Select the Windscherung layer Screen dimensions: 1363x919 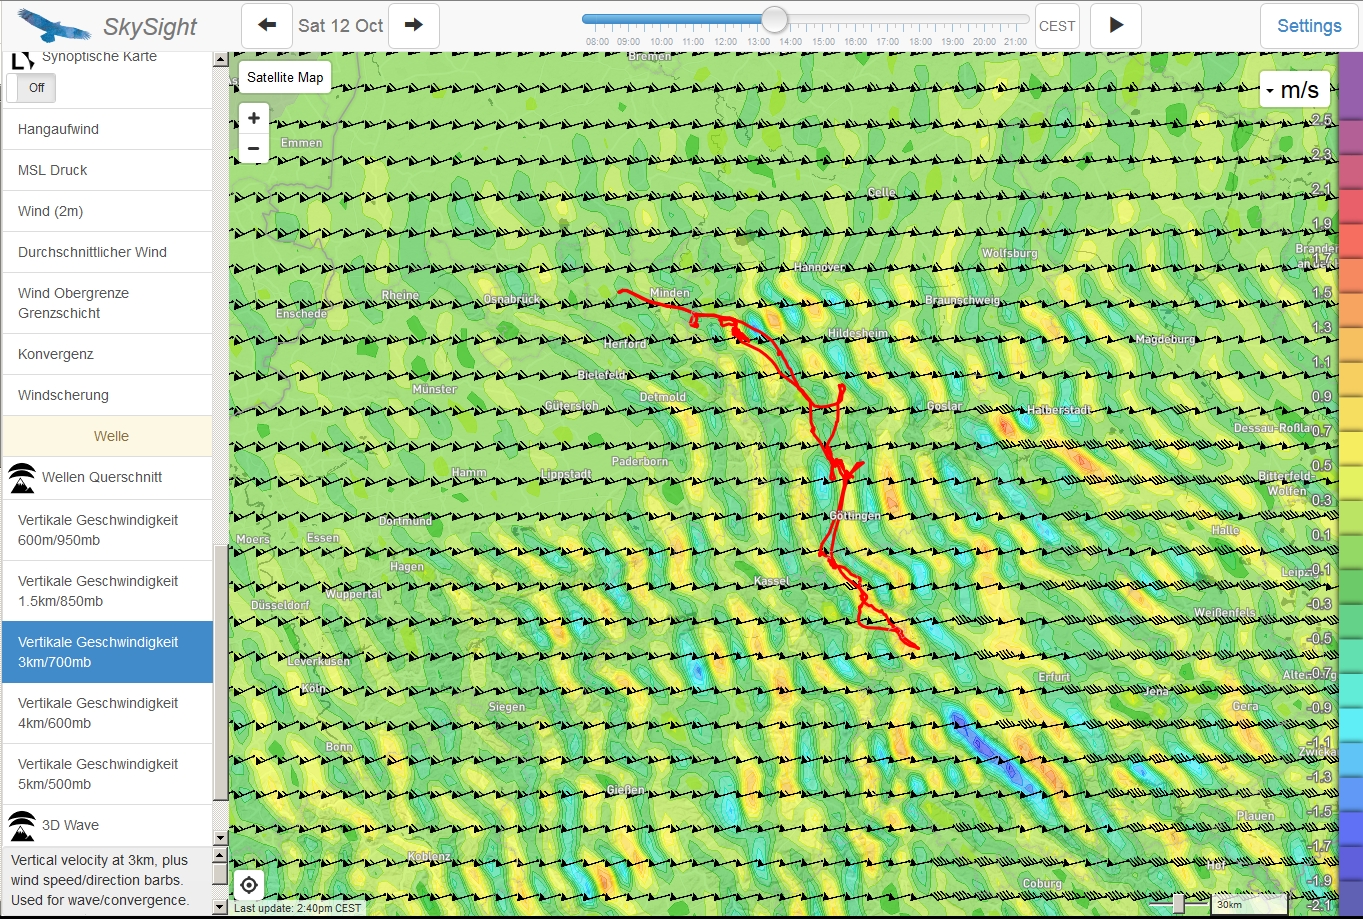pyautogui.click(x=63, y=395)
